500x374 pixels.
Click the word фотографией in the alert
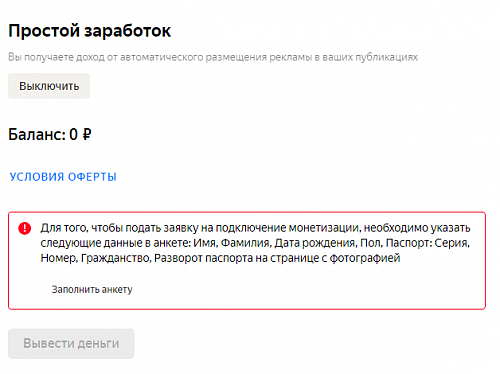click(x=365, y=258)
